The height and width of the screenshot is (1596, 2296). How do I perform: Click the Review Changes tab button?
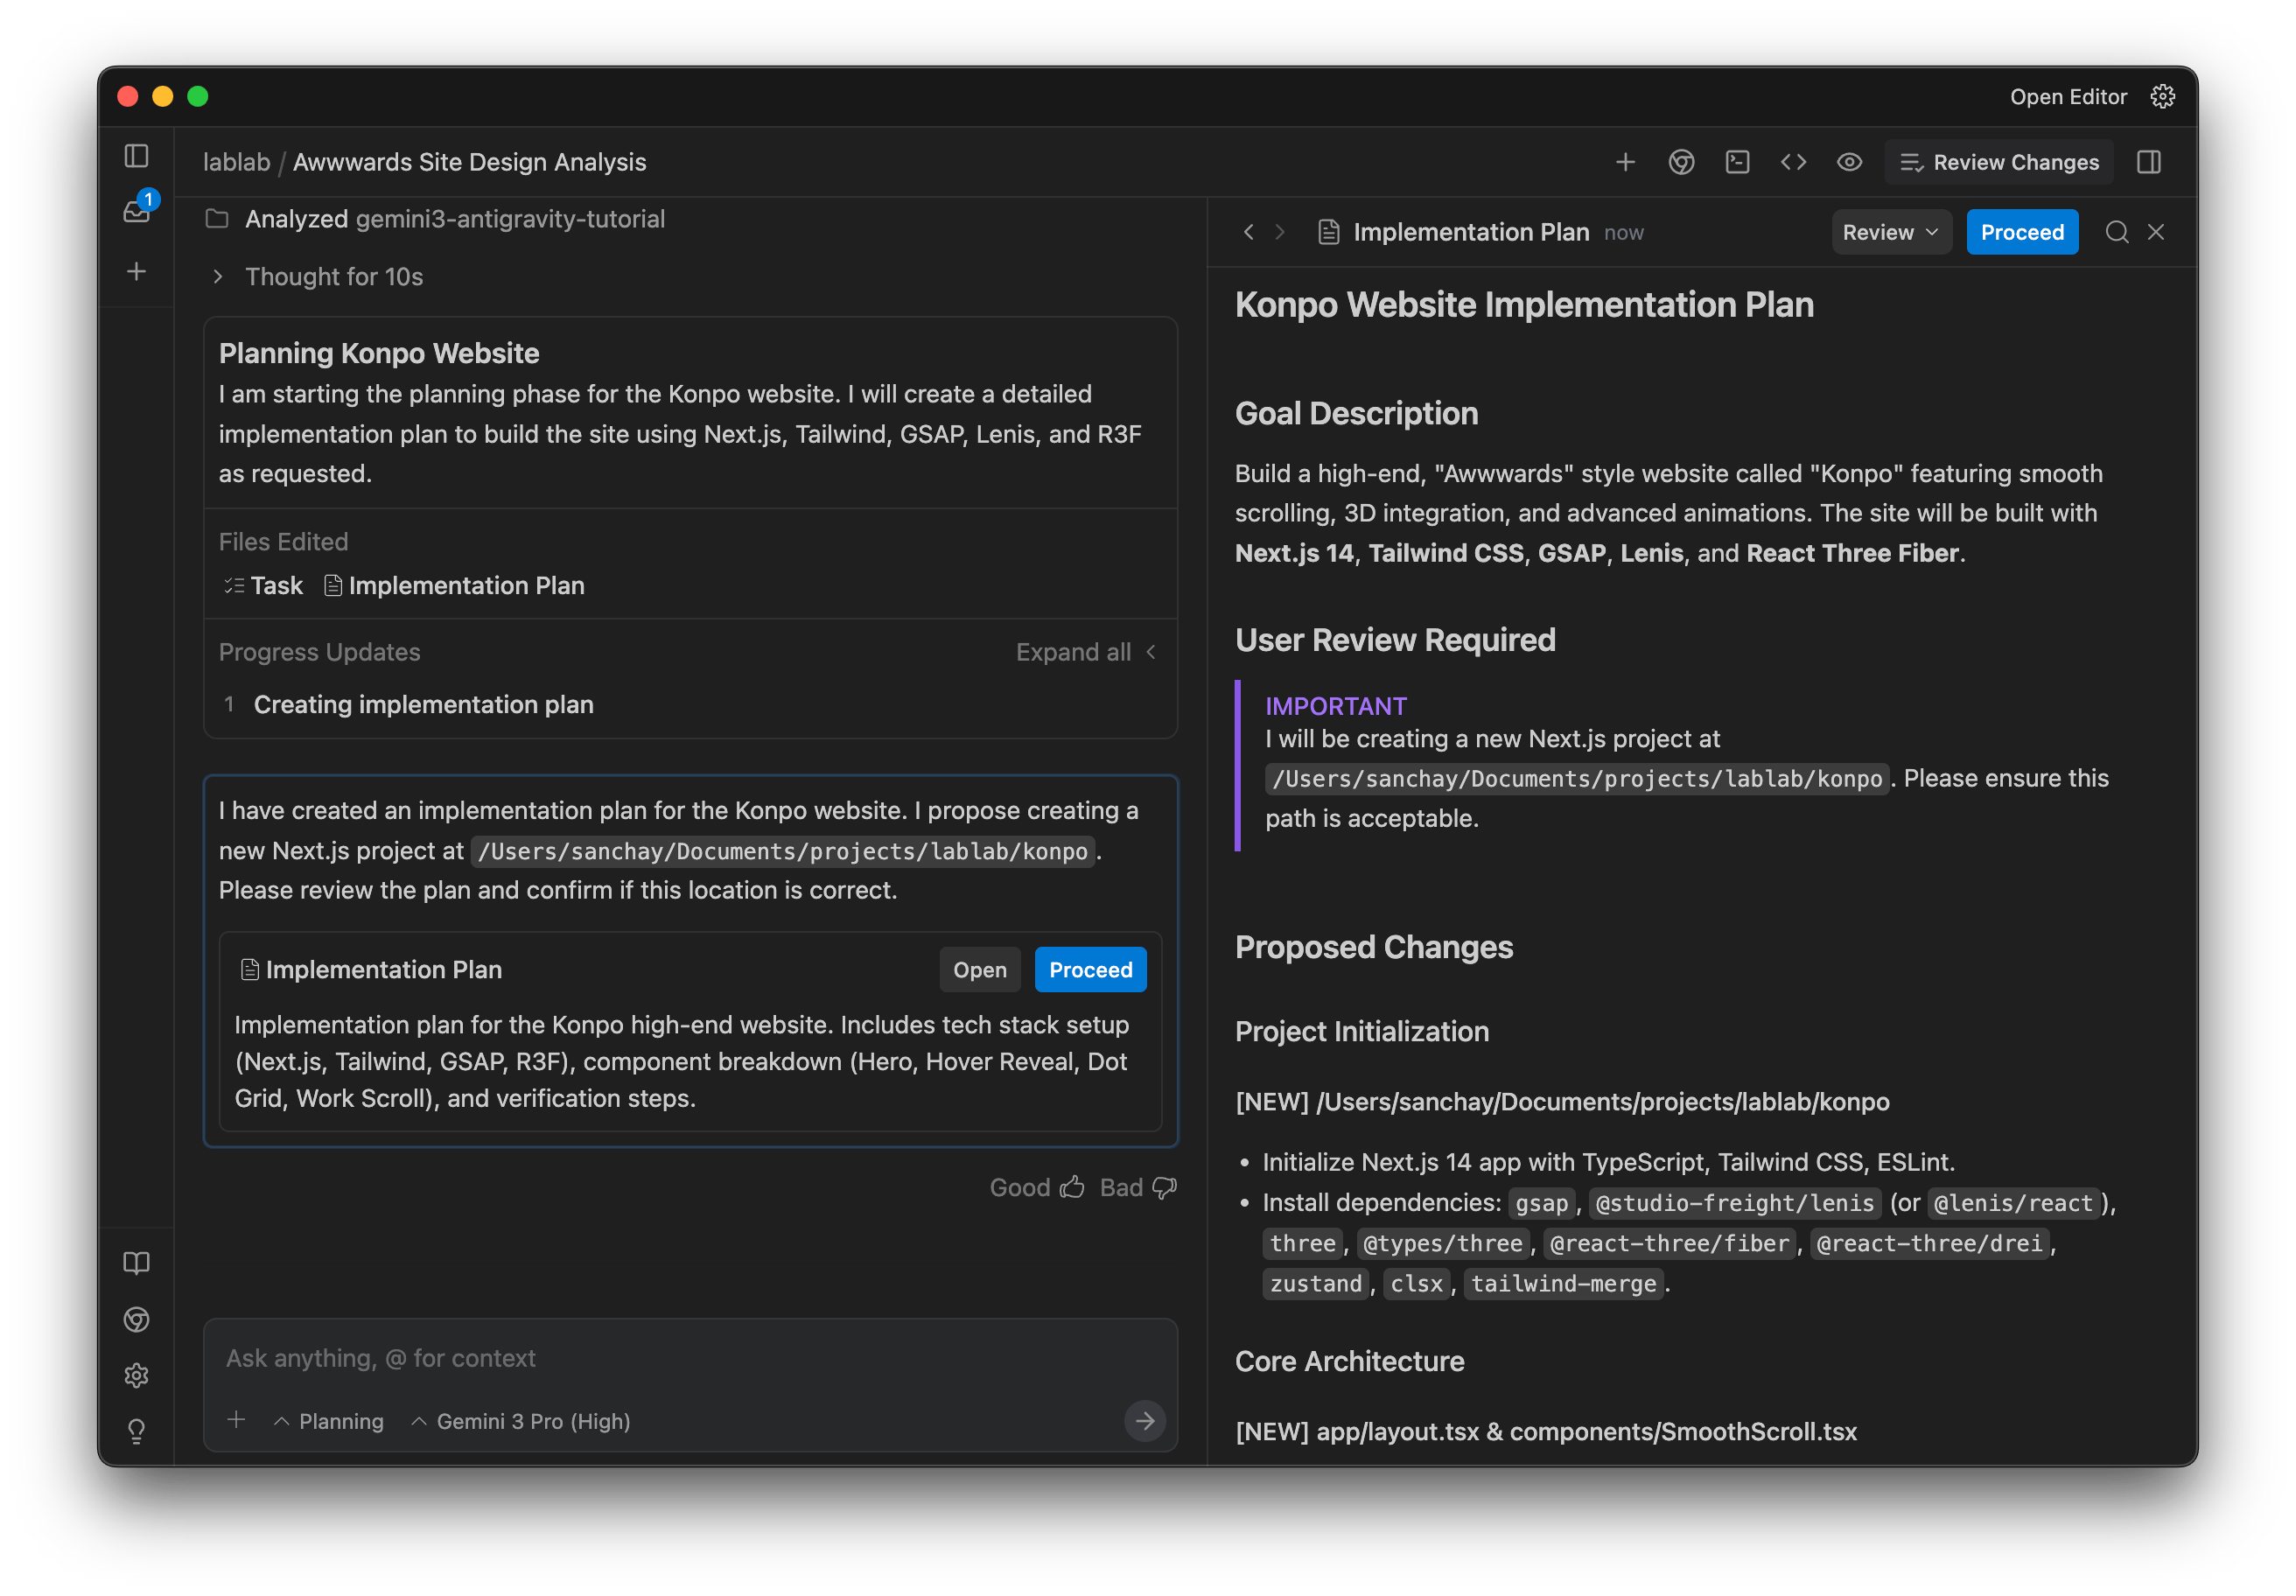(1999, 162)
